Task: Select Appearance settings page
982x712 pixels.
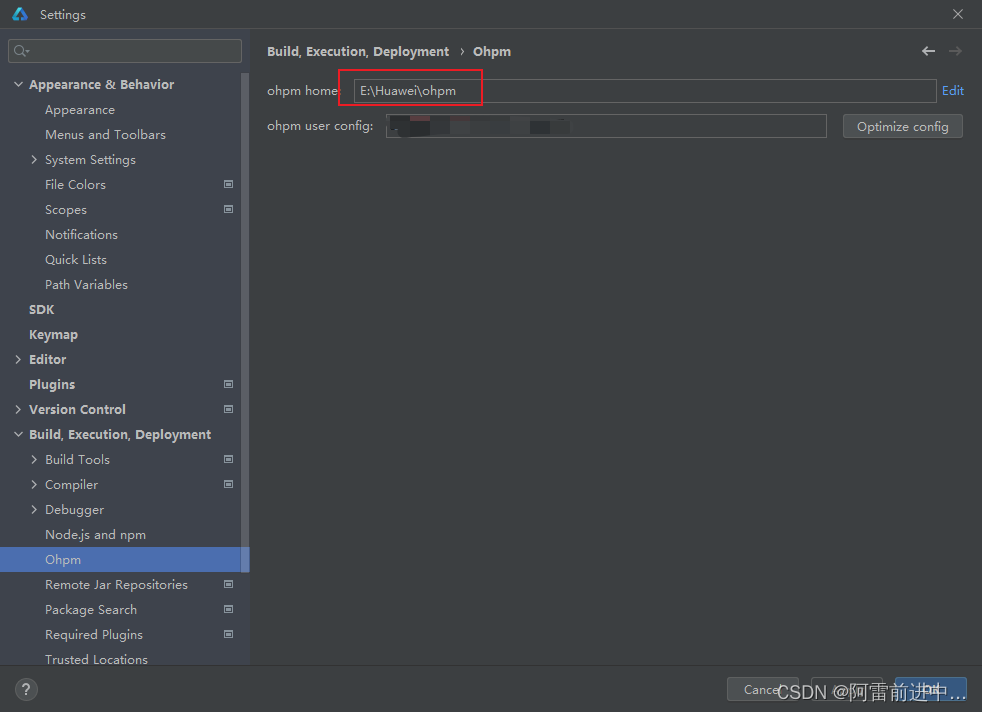Action: coord(80,110)
